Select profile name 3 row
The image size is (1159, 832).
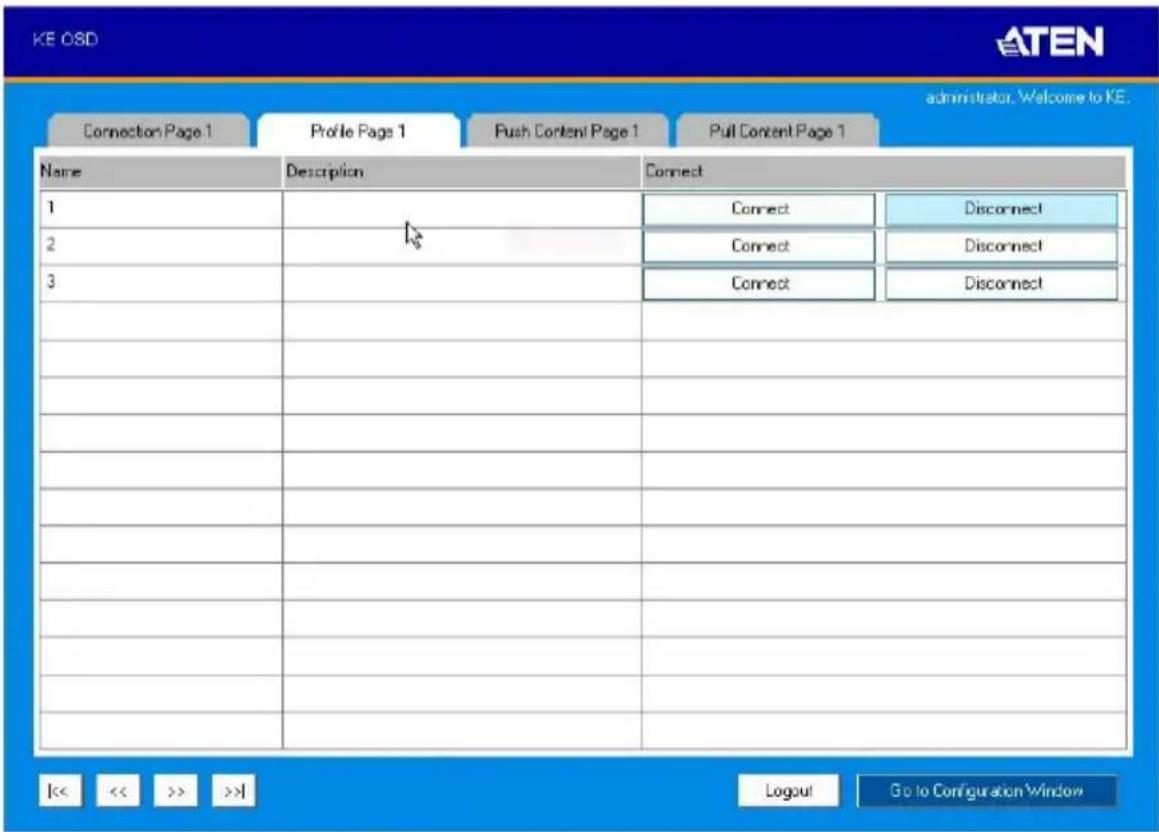160,284
